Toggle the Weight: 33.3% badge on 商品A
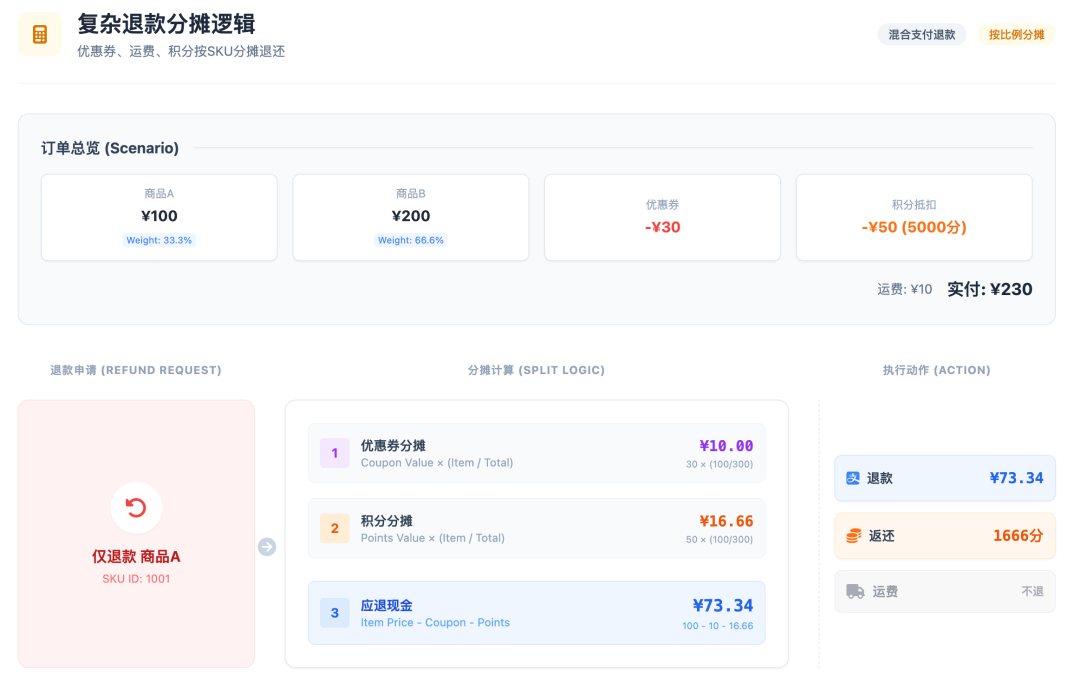Screen dimensions: 1080x683 (x=159, y=240)
